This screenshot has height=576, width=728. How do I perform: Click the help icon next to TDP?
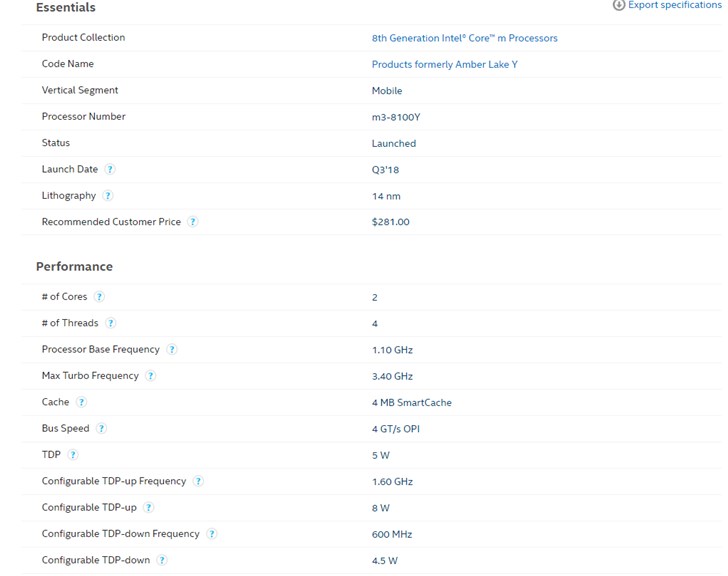pos(73,455)
